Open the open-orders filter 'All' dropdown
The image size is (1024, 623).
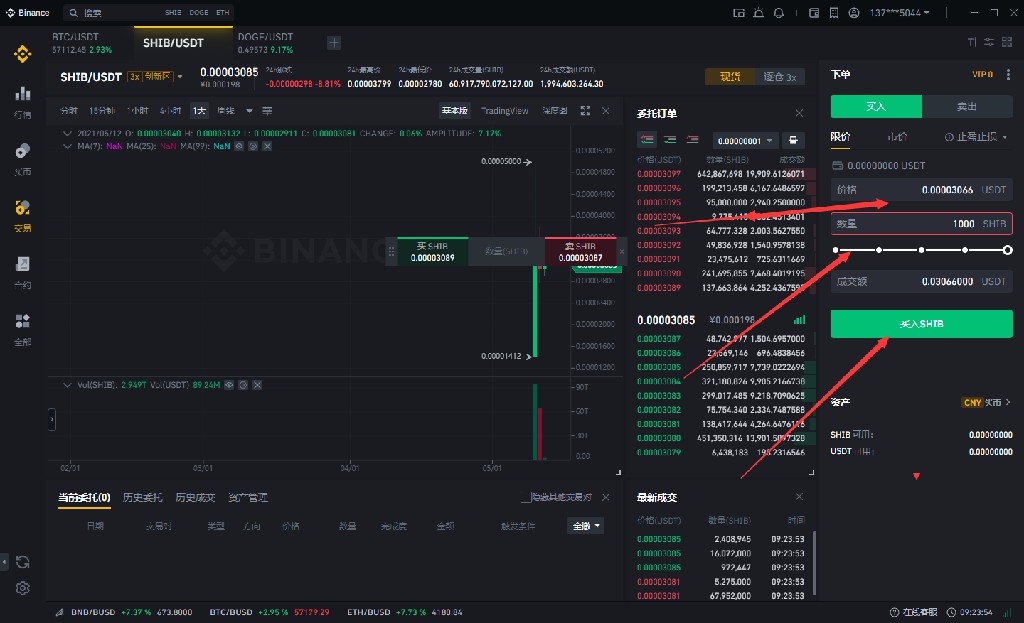[x=585, y=526]
